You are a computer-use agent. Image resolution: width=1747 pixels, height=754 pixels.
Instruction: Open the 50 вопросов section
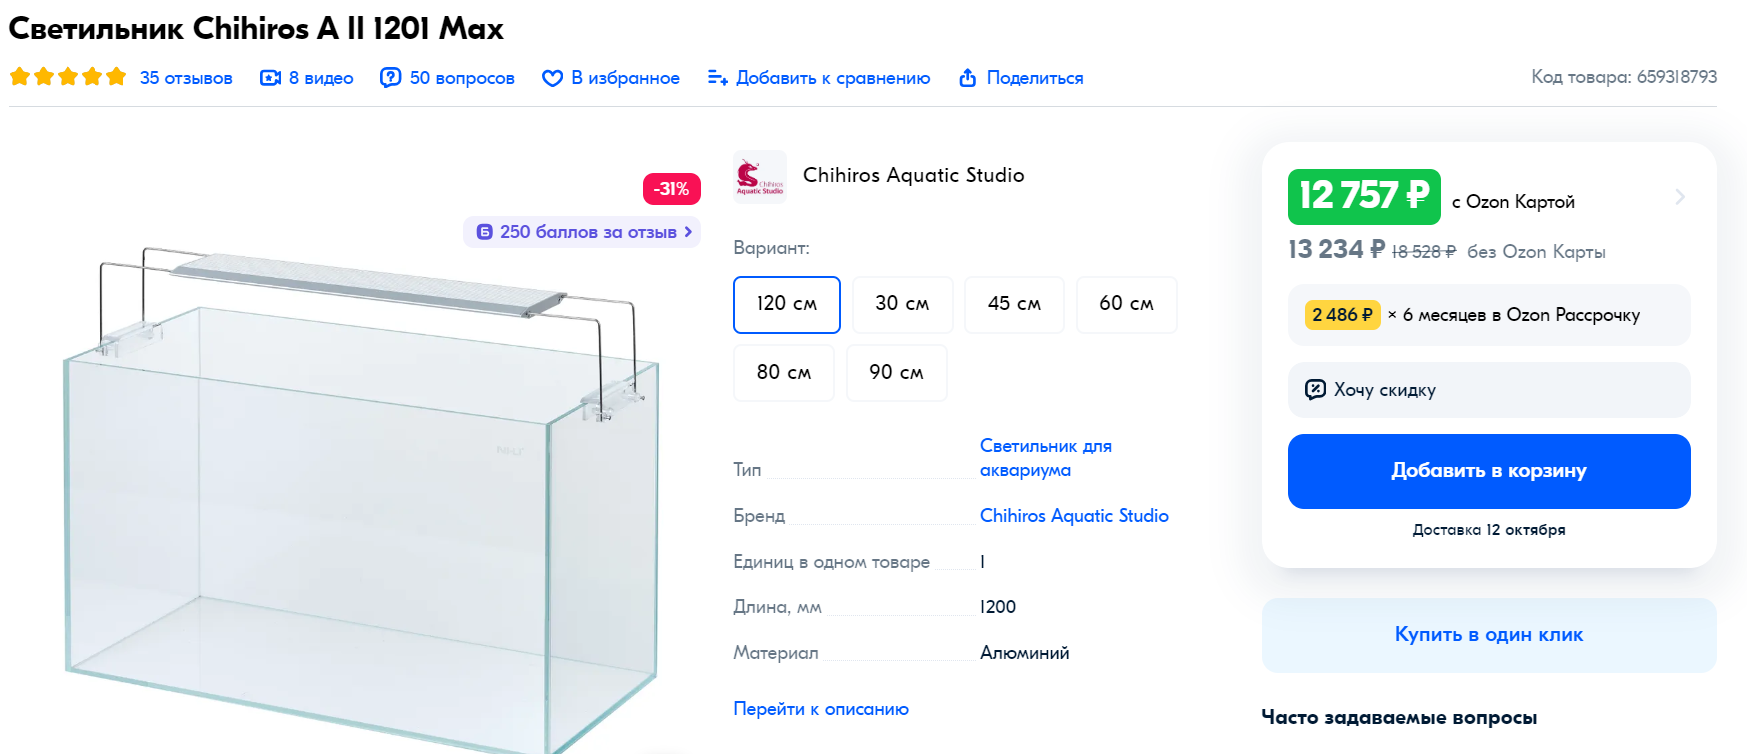(x=462, y=78)
